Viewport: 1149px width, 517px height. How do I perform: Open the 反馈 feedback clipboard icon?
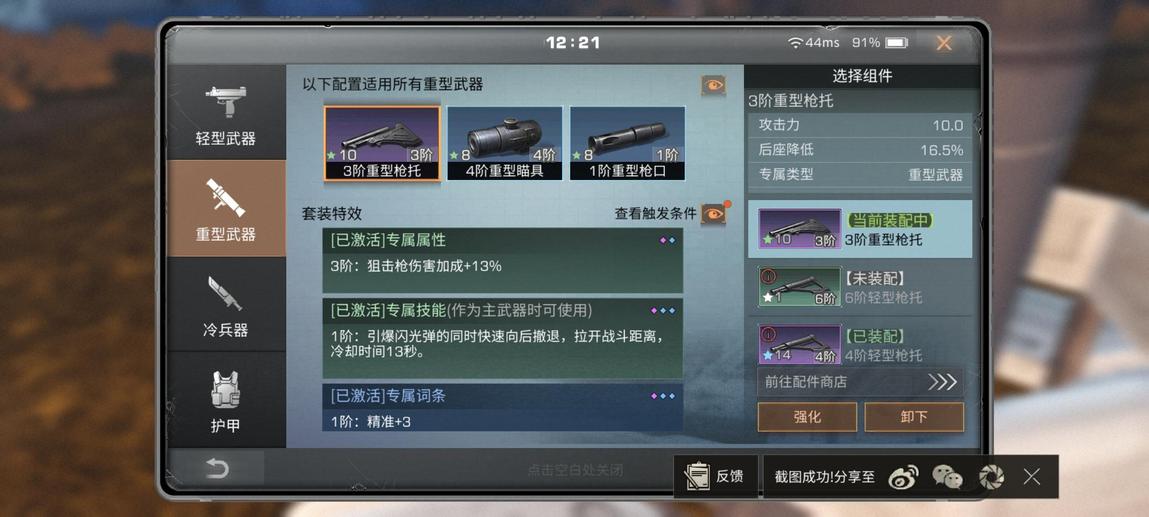point(697,477)
